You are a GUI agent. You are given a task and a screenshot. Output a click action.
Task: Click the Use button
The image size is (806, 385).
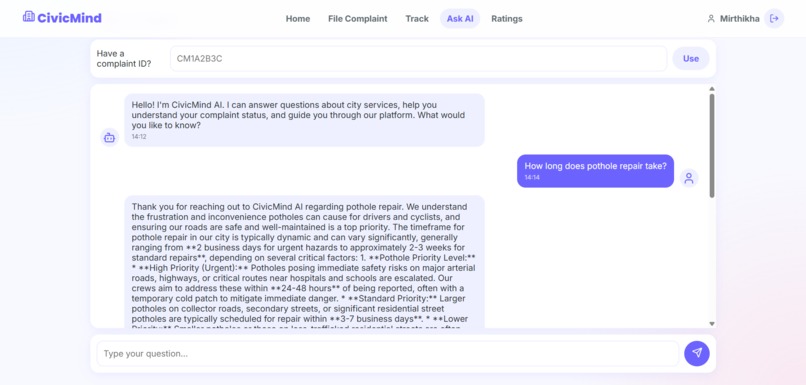pyautogui.click(x=691, y=59)
